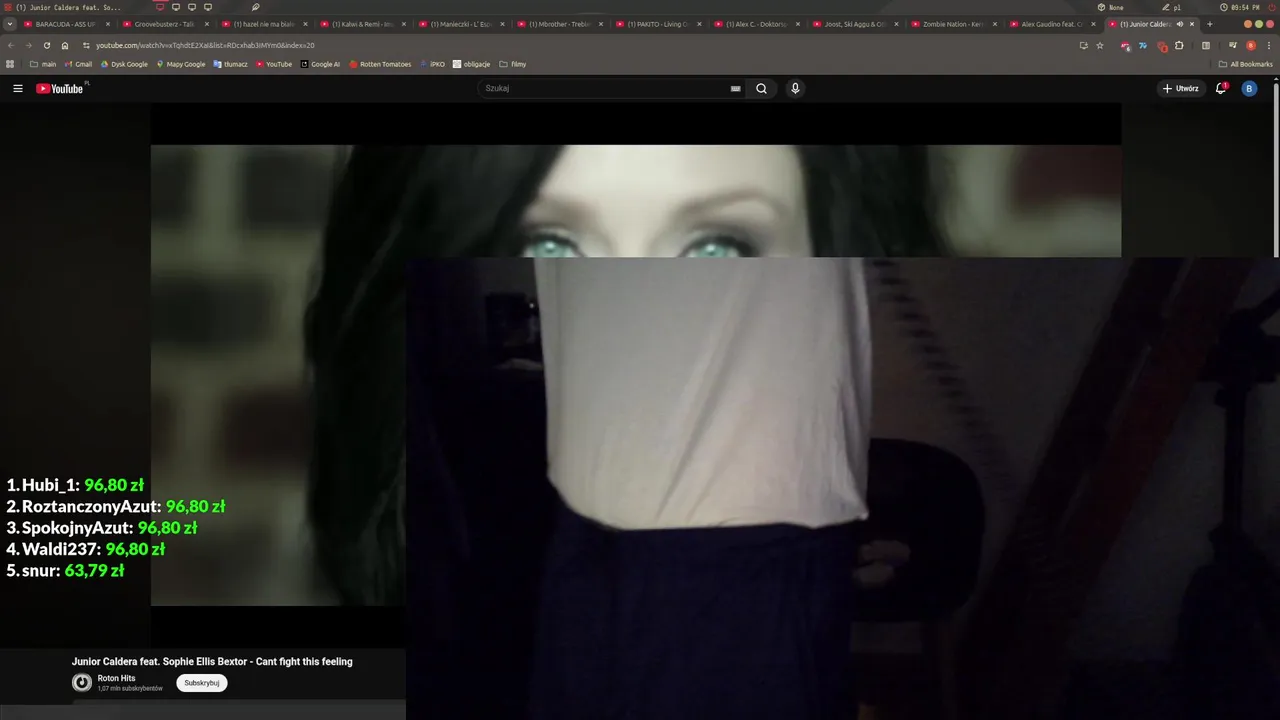
Task: Go to the YouTube home logo
Action: click(60, 89)
